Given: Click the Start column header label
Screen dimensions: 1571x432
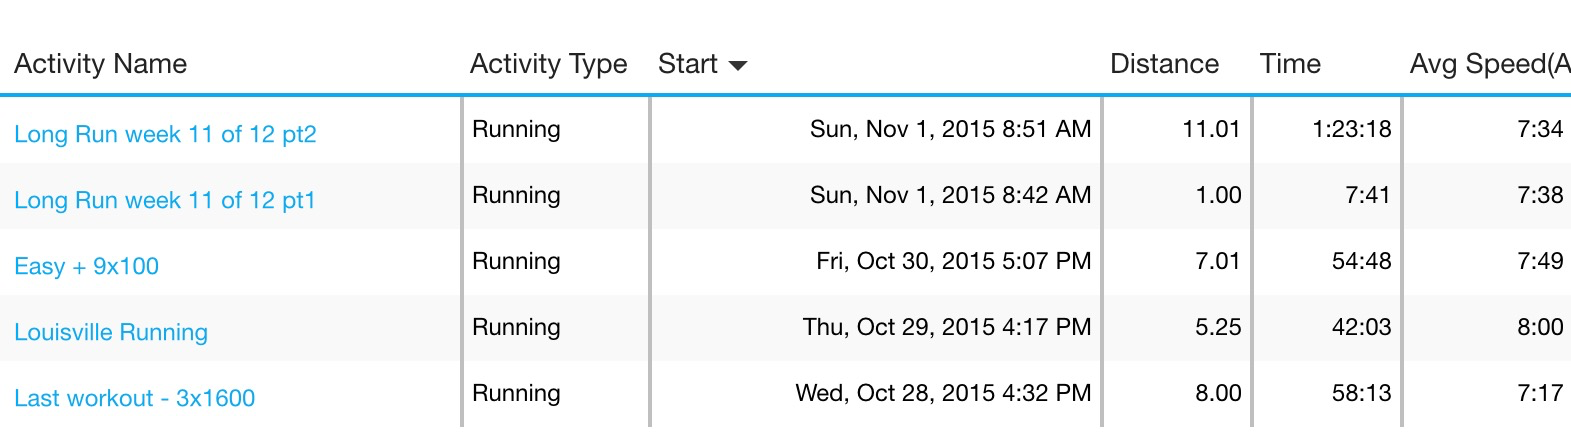Looking at the screenshot, I should click(687, 64).
